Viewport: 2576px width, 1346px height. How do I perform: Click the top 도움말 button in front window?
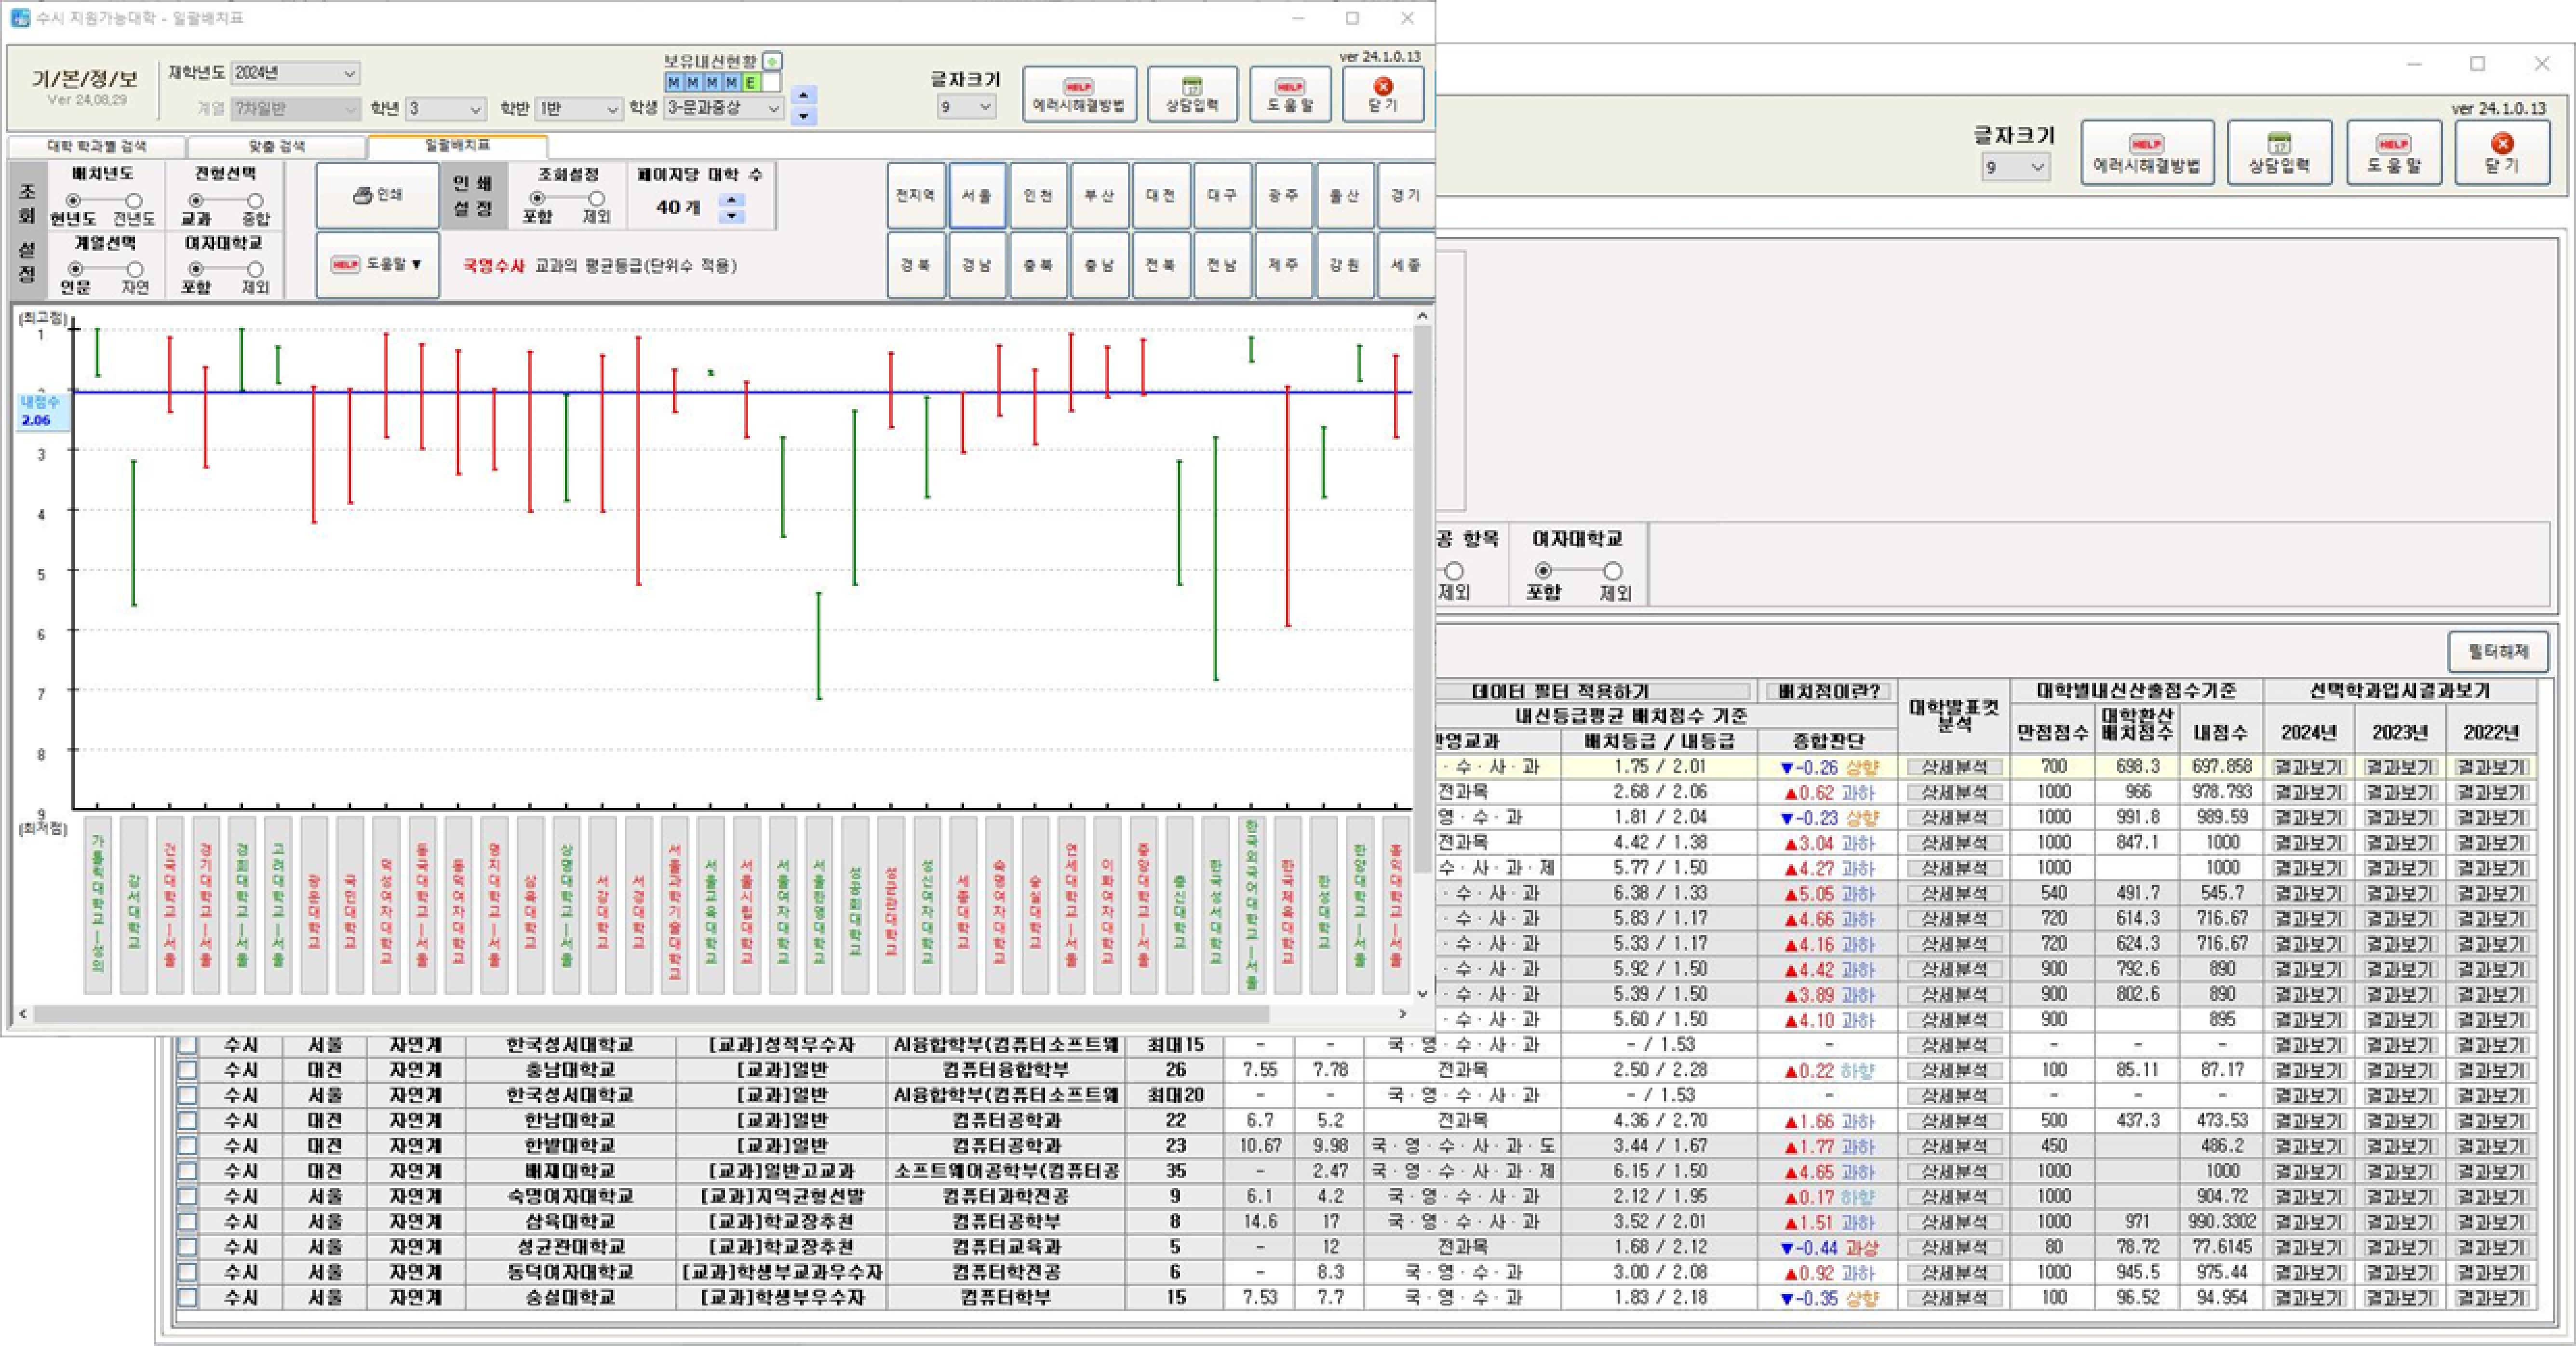click(1290, 95)
